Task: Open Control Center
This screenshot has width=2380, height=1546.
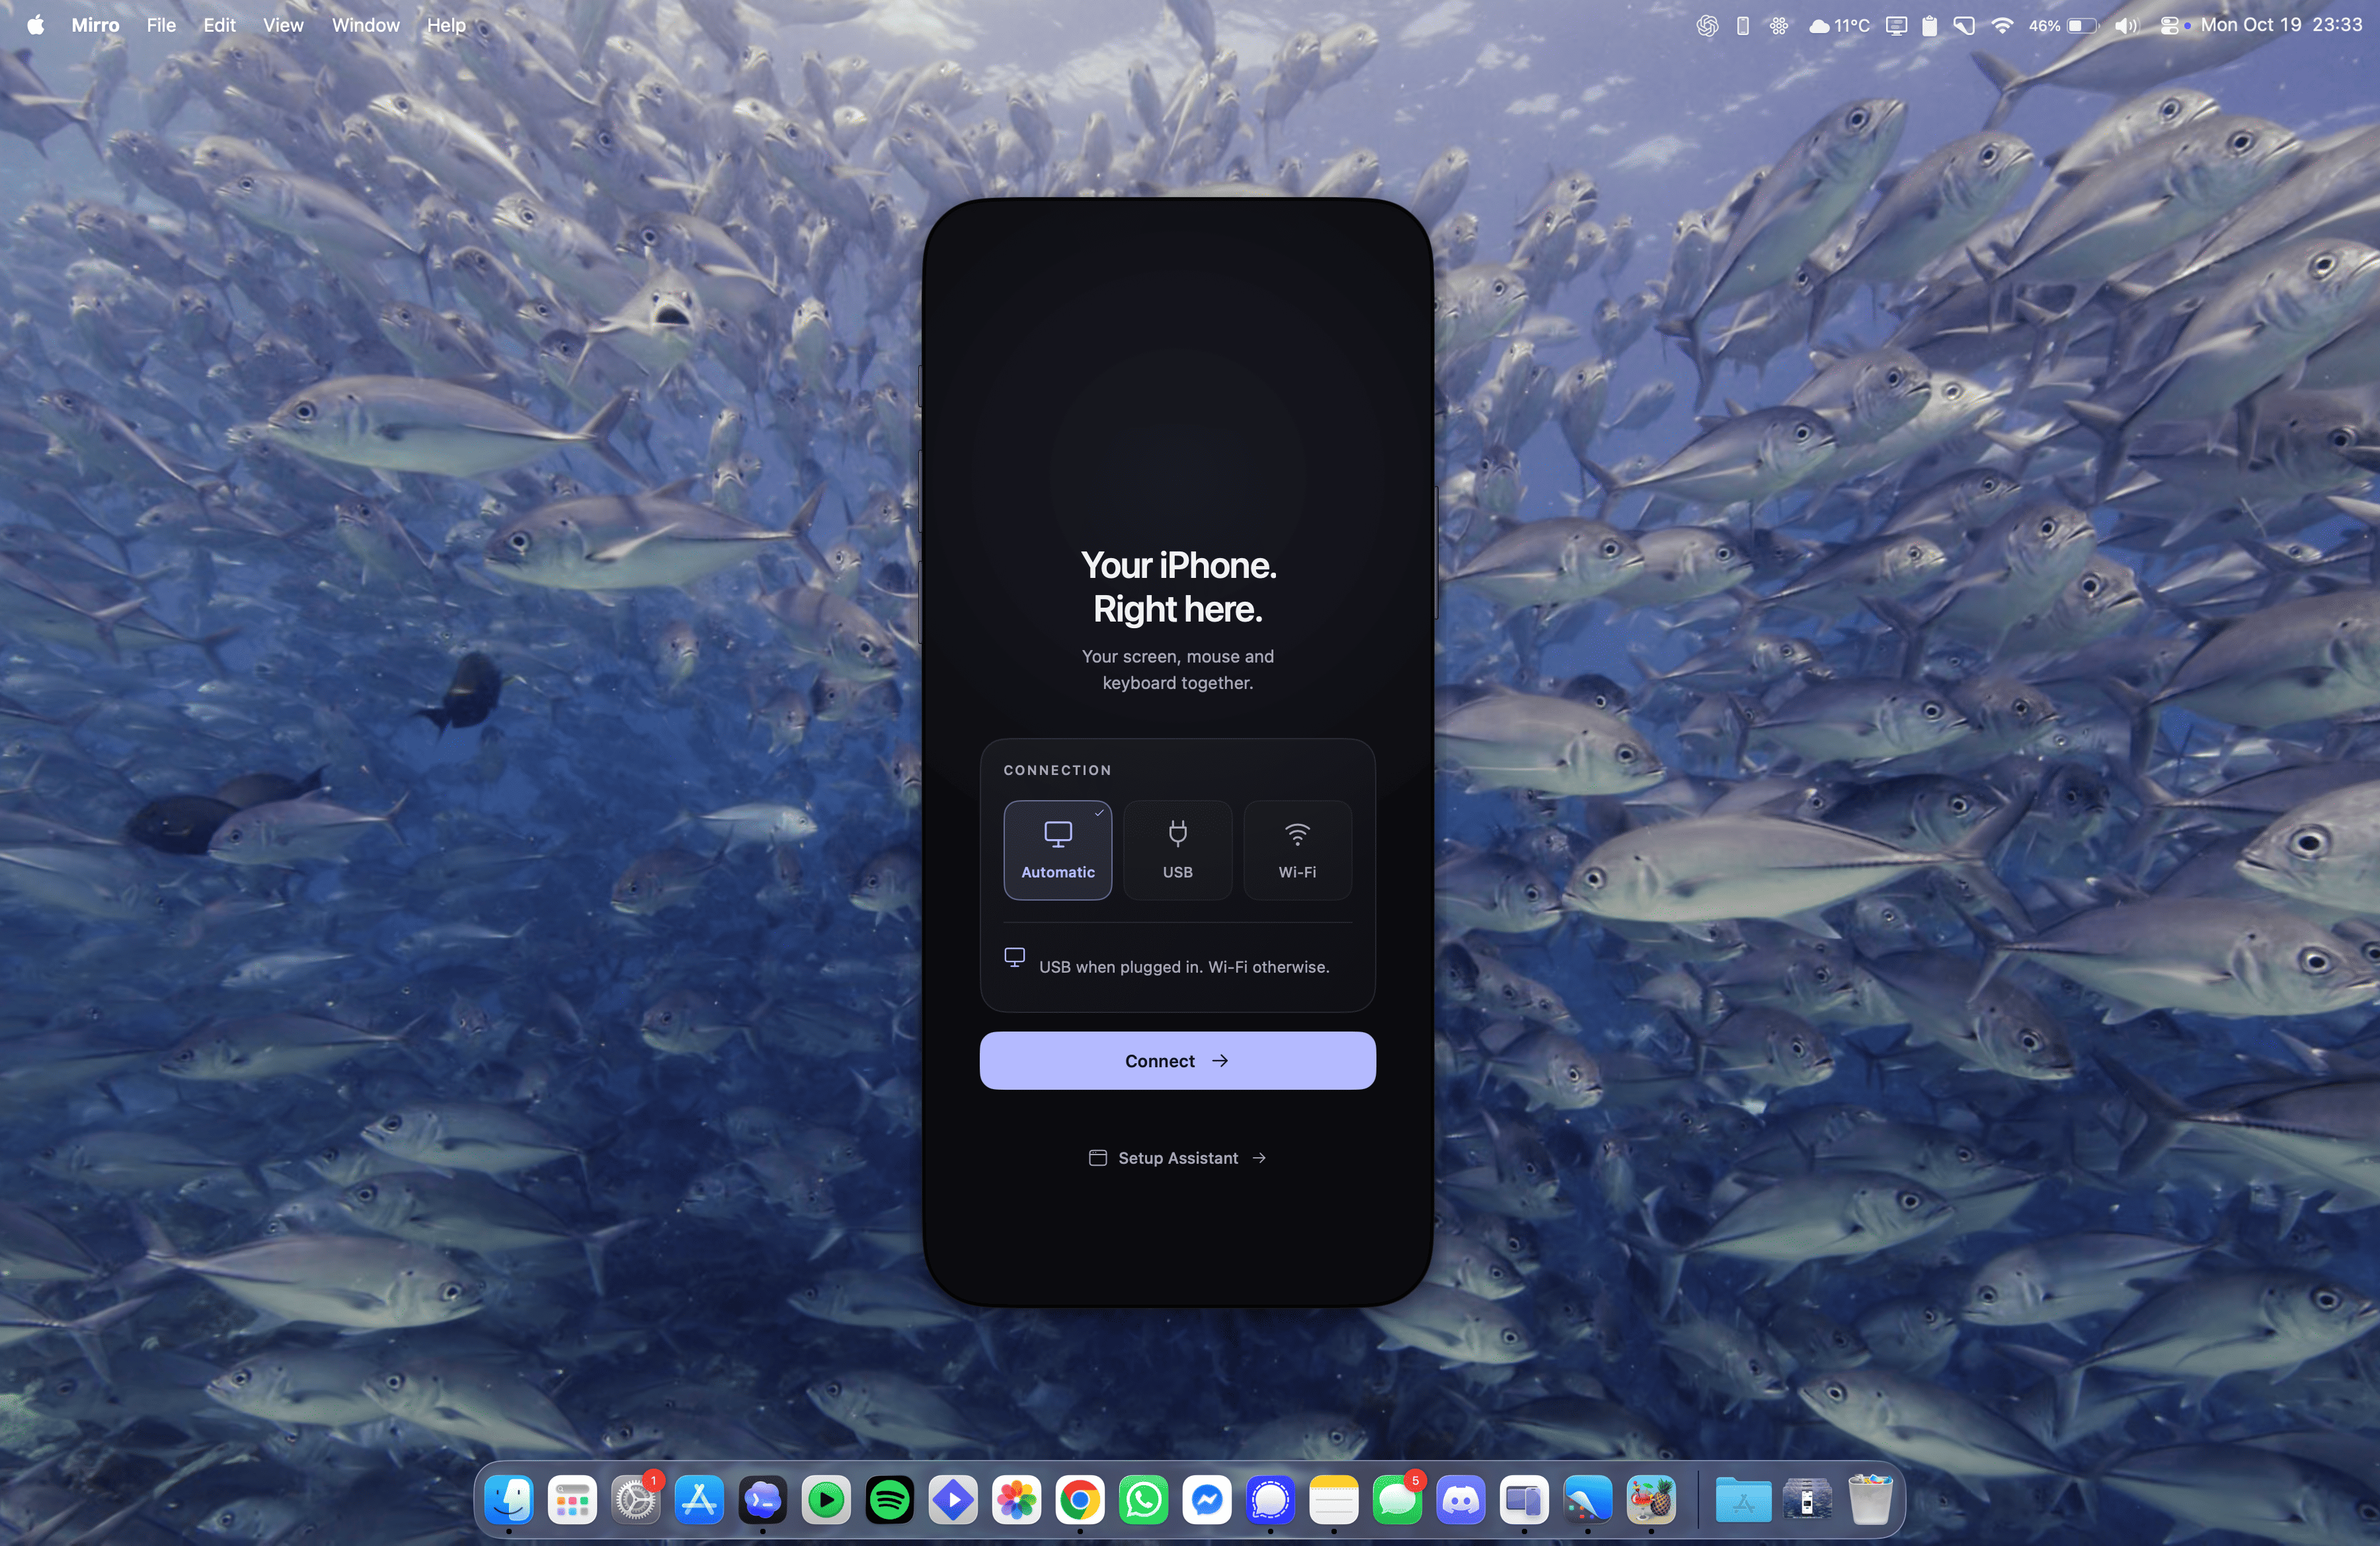Action: click(2169, 26)
